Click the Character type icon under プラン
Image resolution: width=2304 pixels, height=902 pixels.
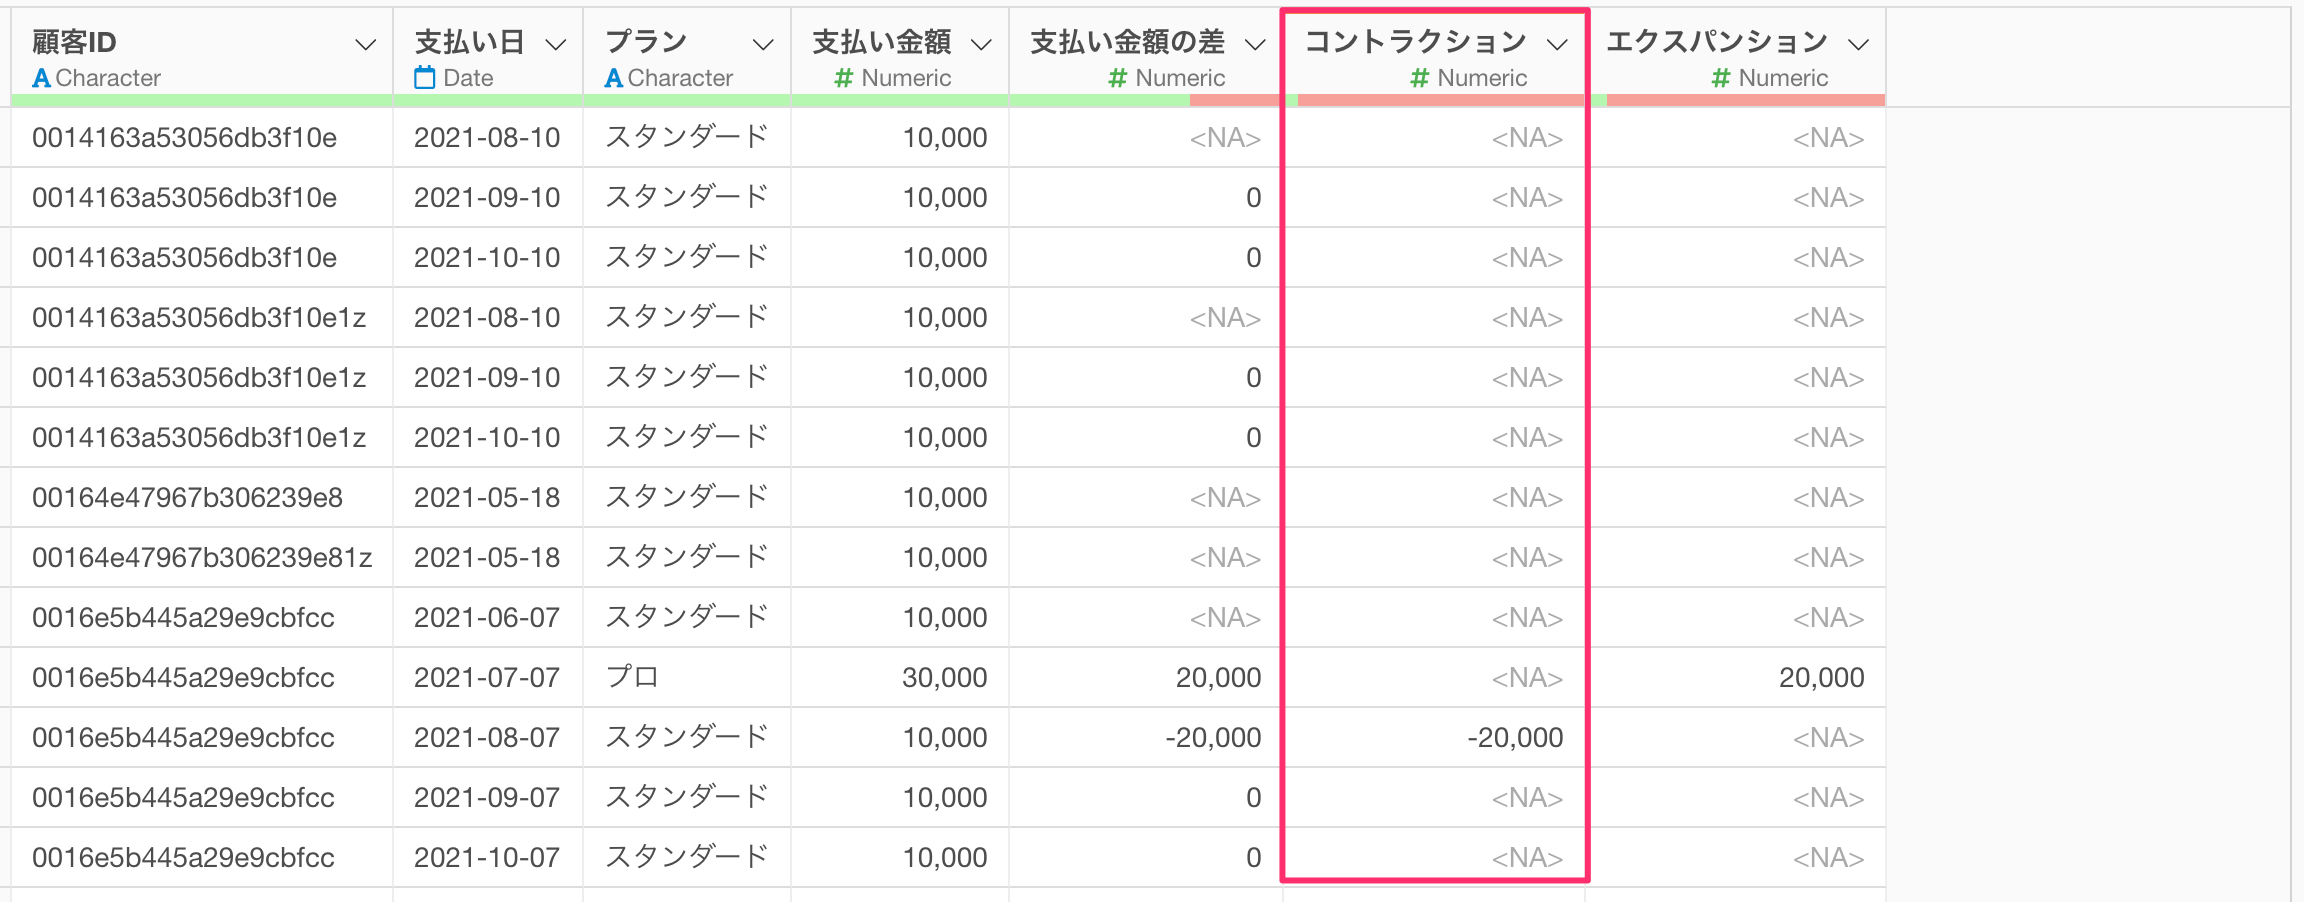click(613, 78)
